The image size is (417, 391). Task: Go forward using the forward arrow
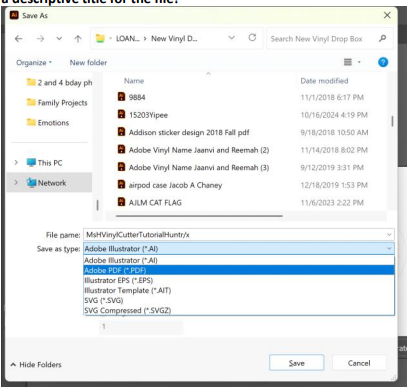(40, 39)
